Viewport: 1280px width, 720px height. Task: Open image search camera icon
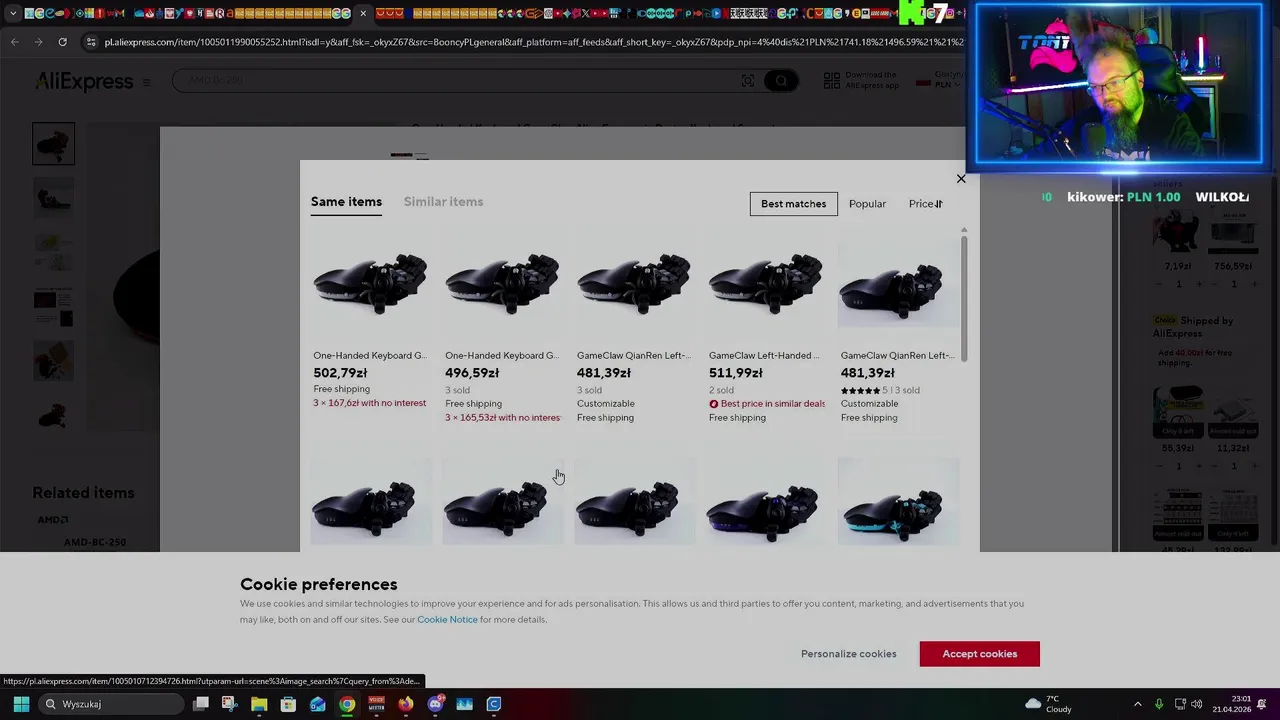point(748,80)
